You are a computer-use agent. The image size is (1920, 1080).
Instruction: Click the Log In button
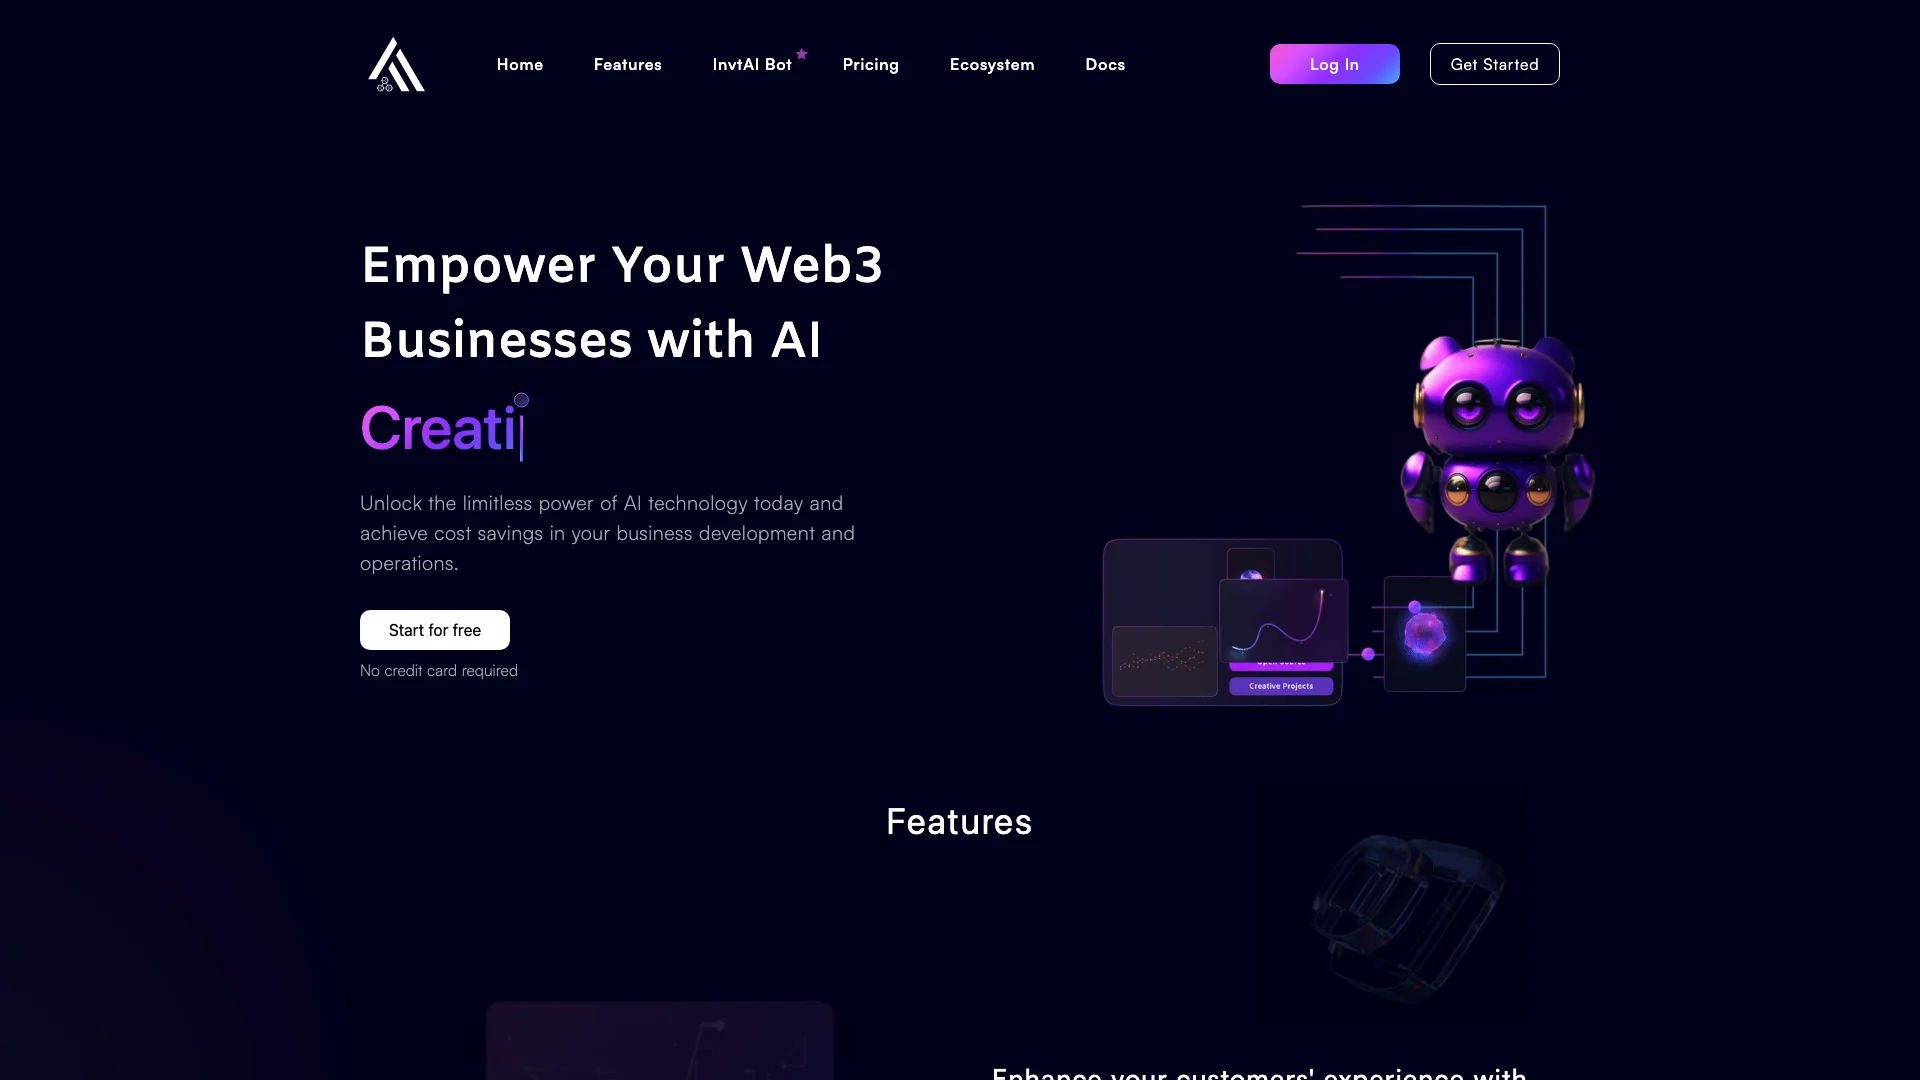coord(1335,63)
